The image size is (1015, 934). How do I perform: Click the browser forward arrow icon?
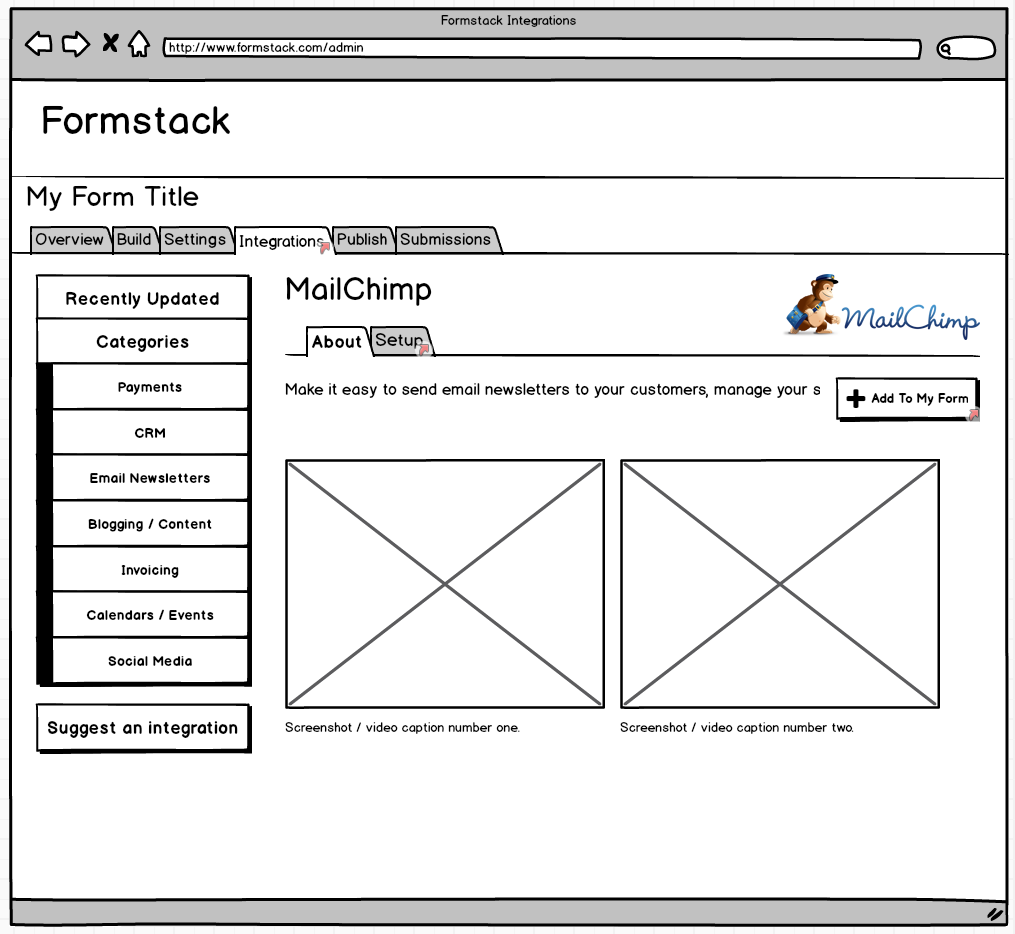(x=76, y=44)
